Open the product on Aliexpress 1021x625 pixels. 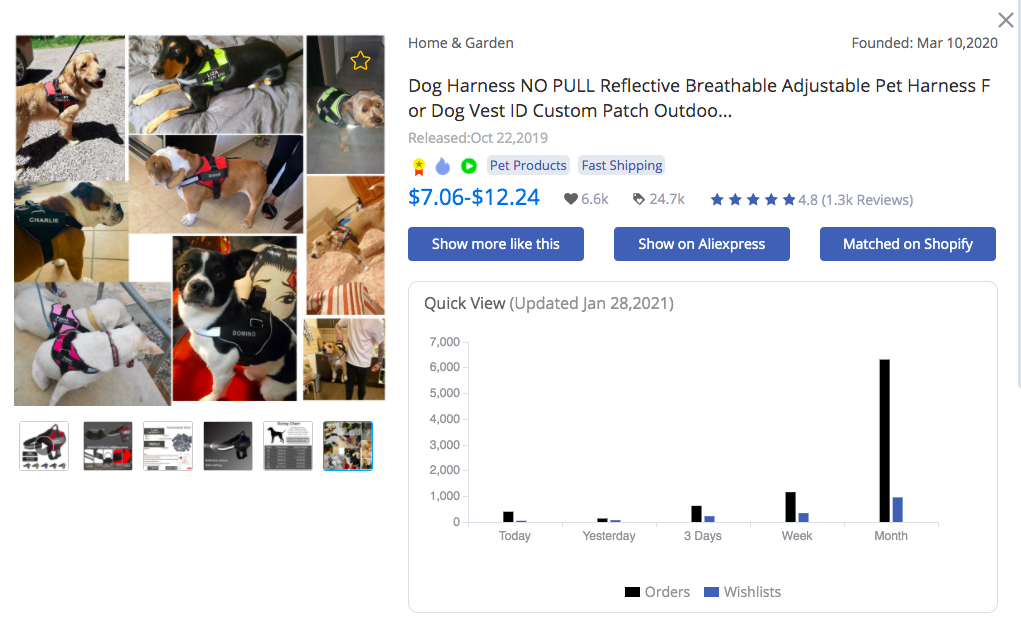[701, 244]
